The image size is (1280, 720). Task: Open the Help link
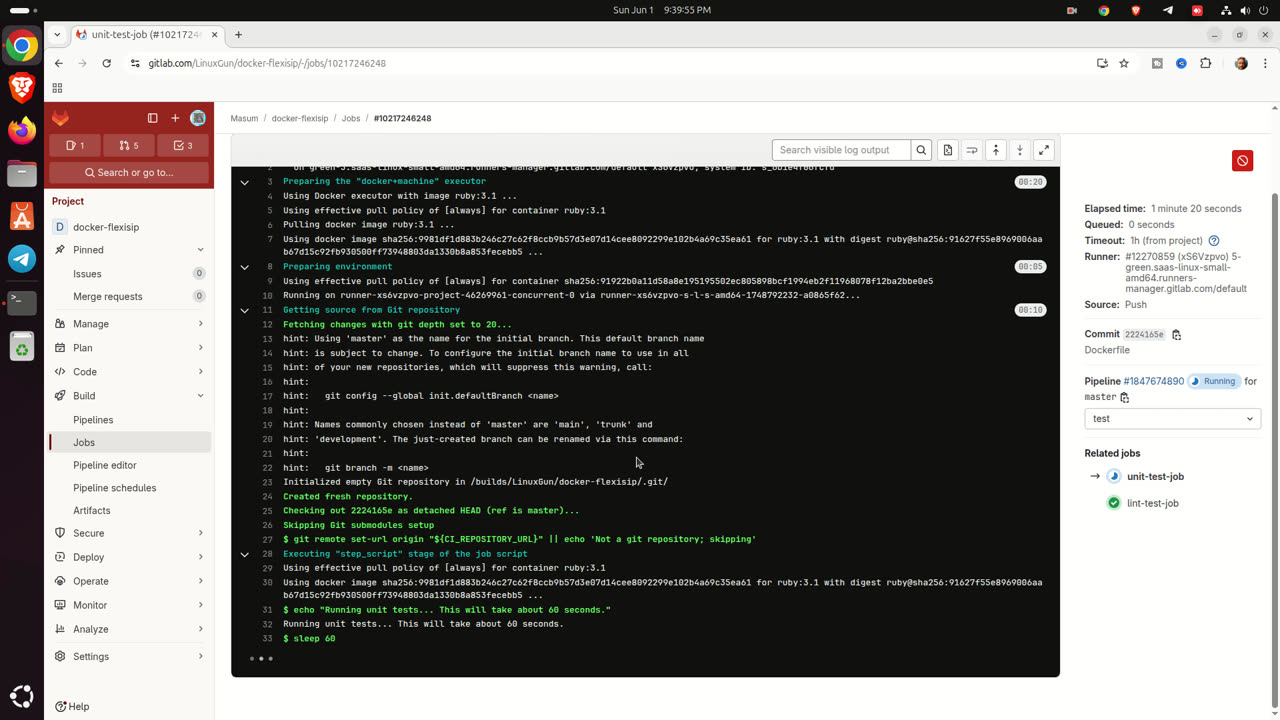[72, 706]
